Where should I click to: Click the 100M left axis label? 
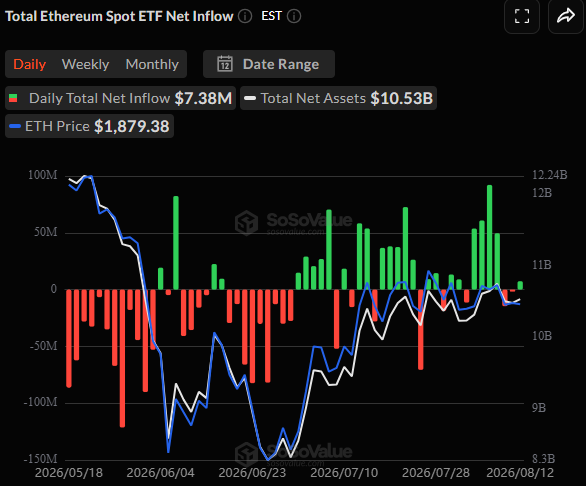point(43,175)
